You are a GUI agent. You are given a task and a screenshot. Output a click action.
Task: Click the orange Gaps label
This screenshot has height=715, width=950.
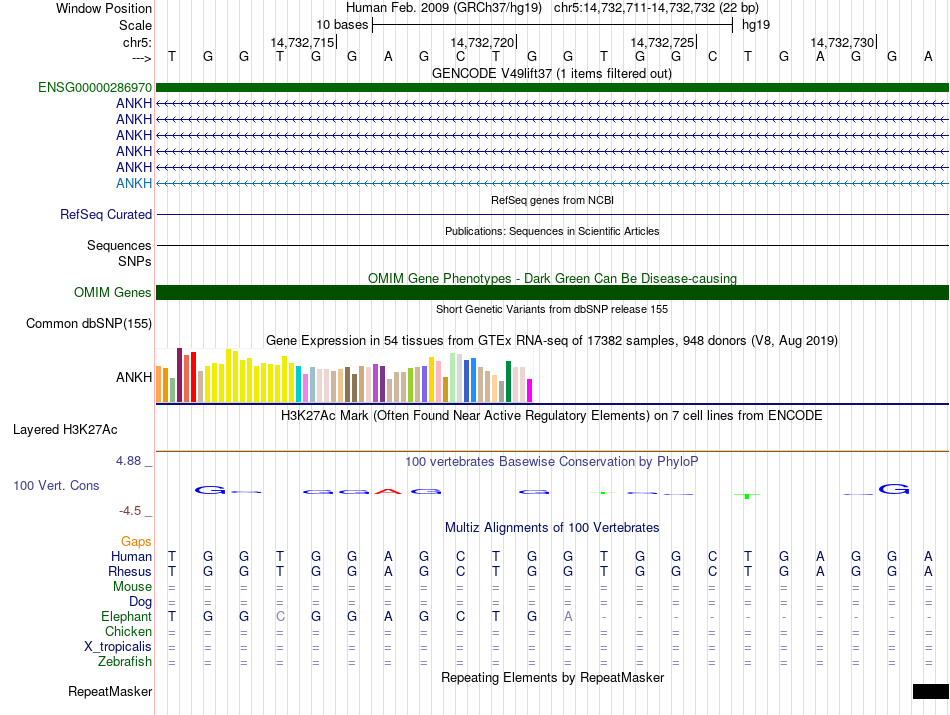(x=136, y=541)
